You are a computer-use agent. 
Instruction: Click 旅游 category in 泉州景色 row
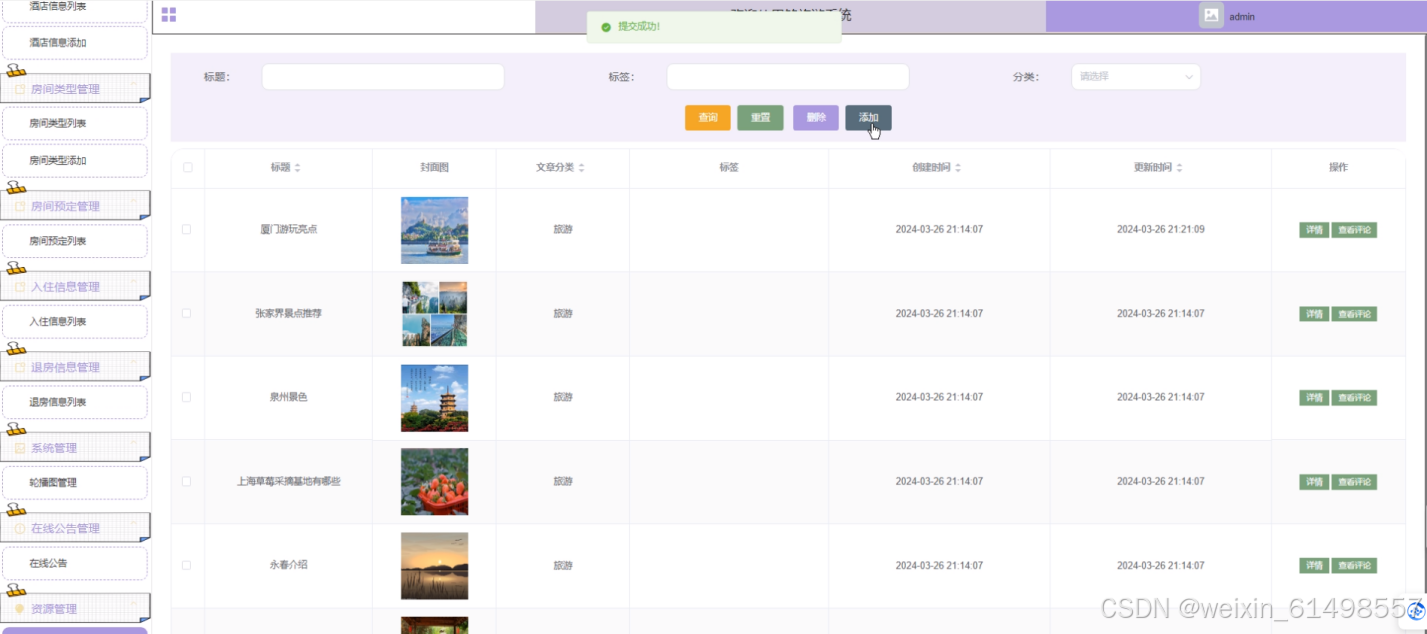point(563,397)
